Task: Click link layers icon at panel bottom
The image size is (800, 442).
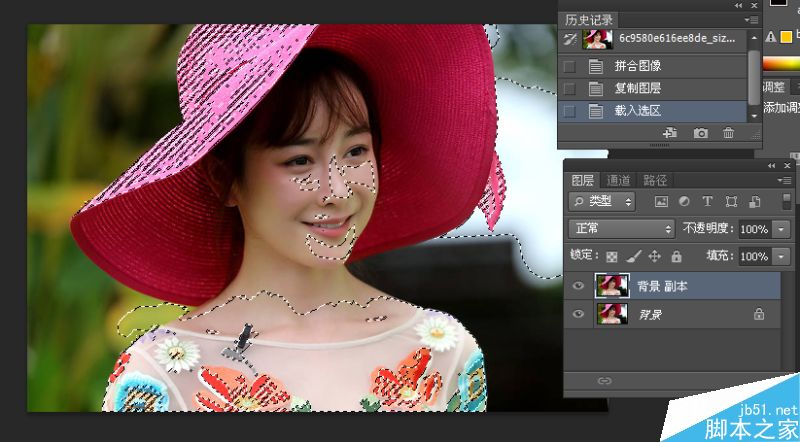Action: tap(605, 381)
